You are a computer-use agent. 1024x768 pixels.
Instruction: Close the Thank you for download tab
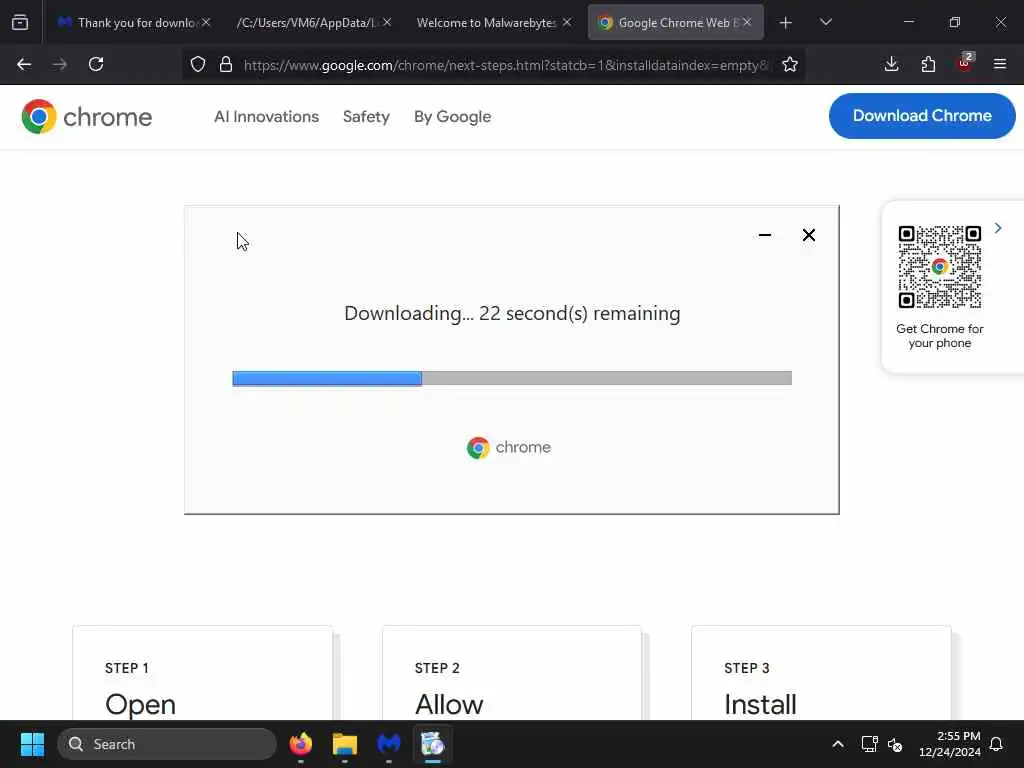(206, 22)
